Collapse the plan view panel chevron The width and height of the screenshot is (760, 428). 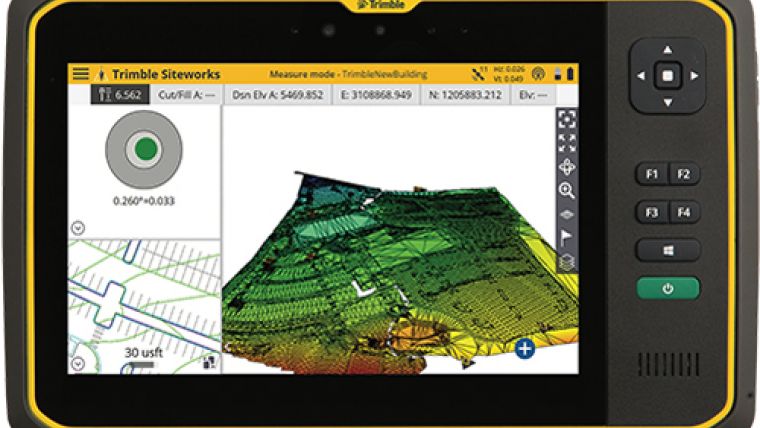[78, 364]
